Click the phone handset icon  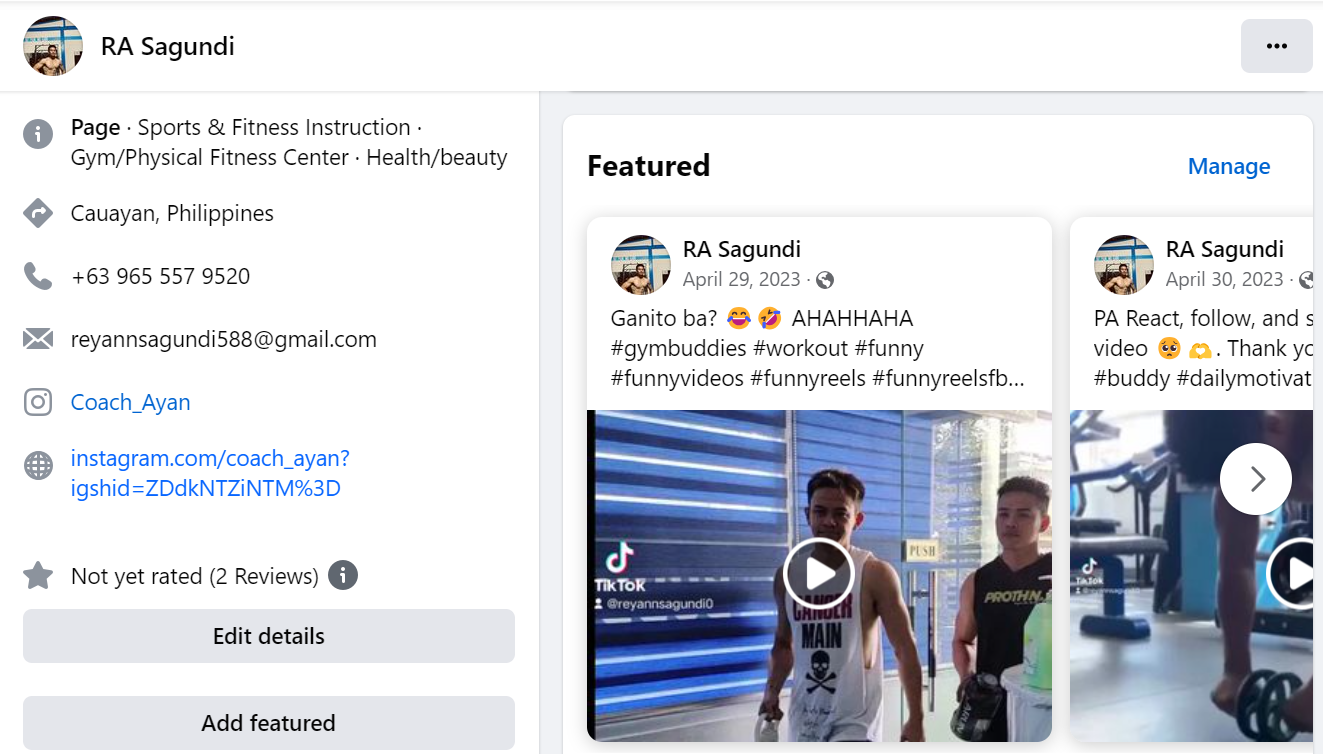(38, 276)
